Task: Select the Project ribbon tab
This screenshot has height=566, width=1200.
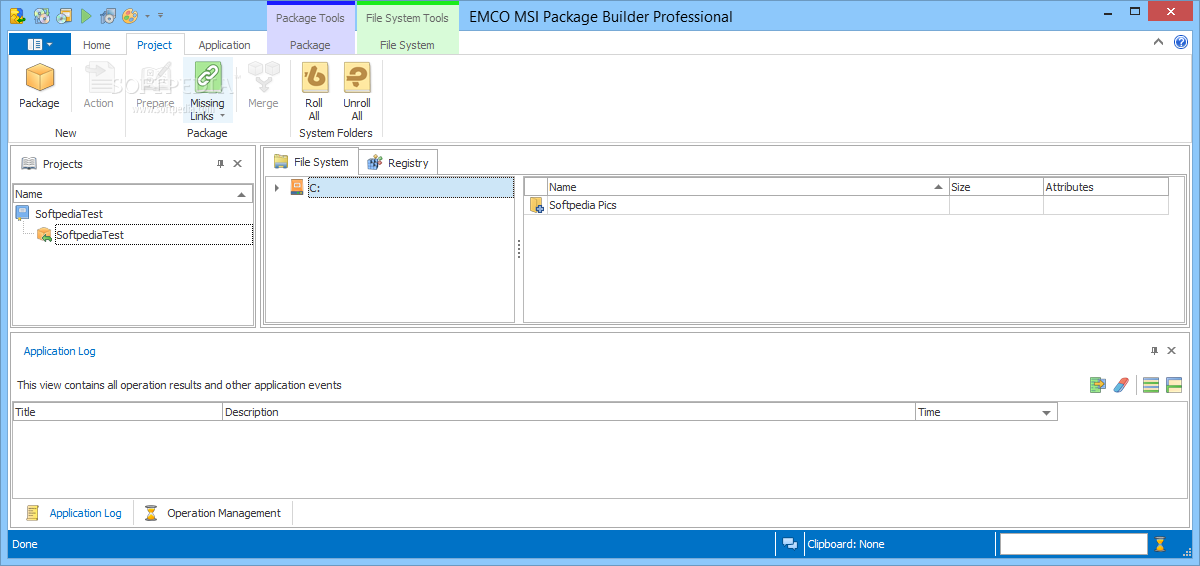Action: click(x=155, y=45)
